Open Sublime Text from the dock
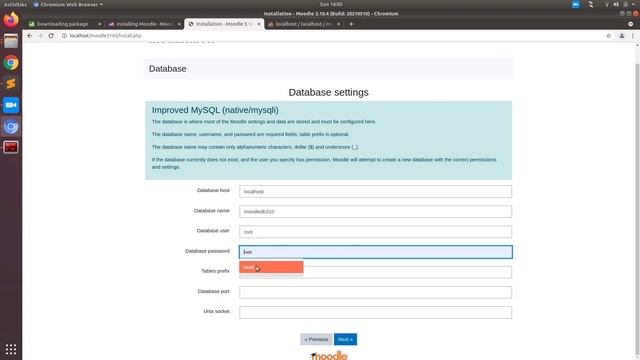640x360 pixels. pos(11,84)
